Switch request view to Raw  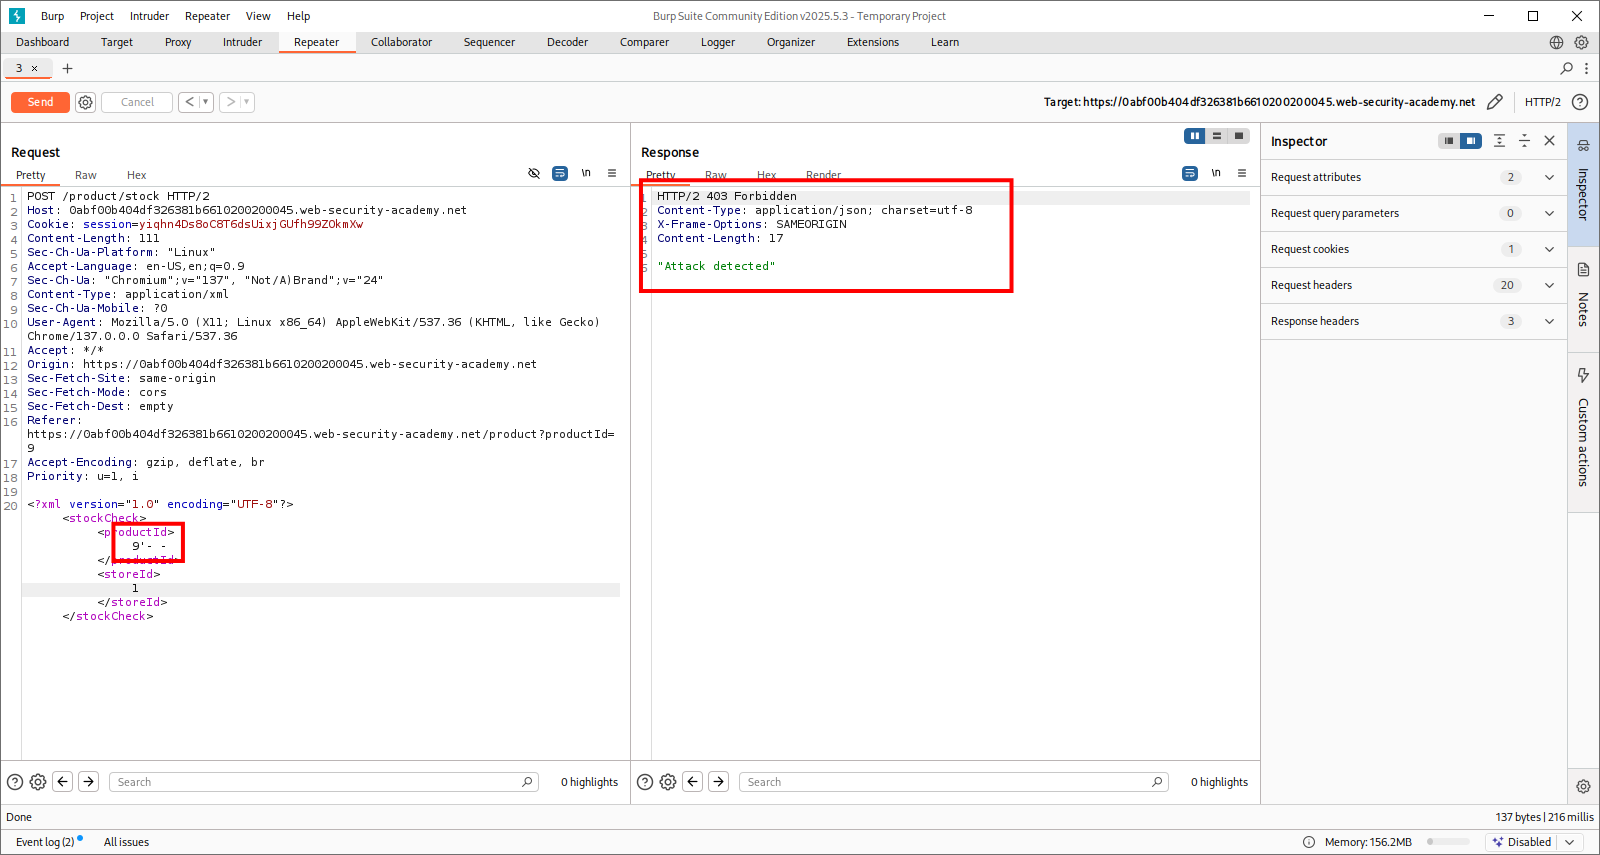pyautogui.click(x=86, y=175)
